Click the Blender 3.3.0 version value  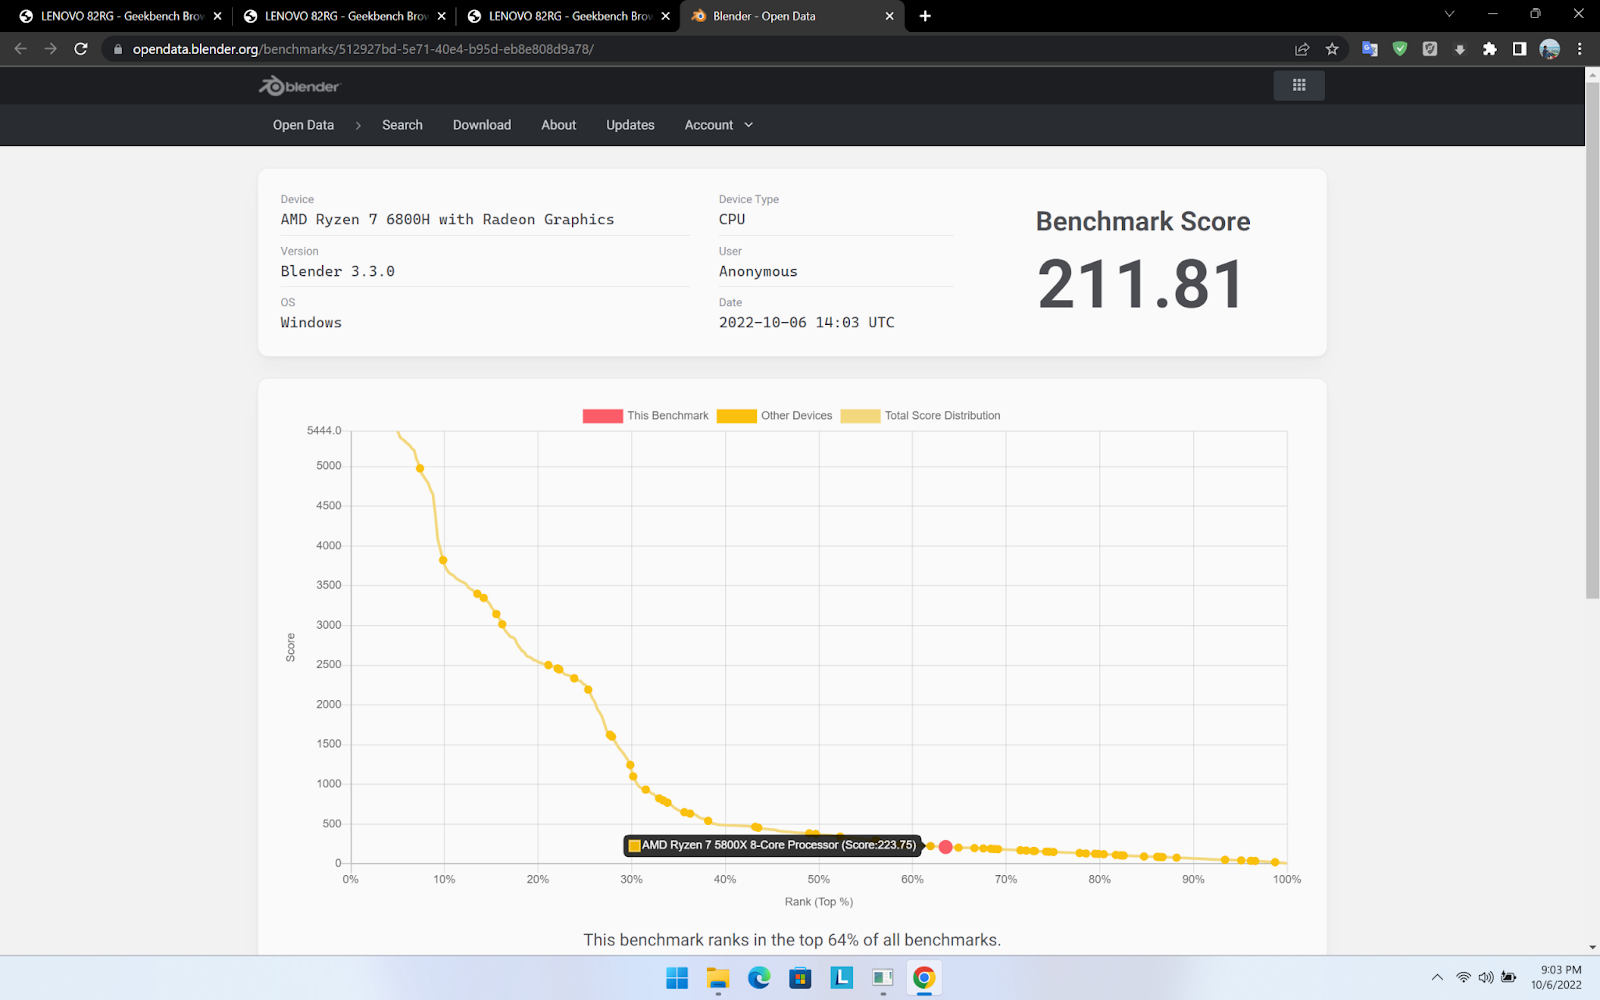point(337,271)
